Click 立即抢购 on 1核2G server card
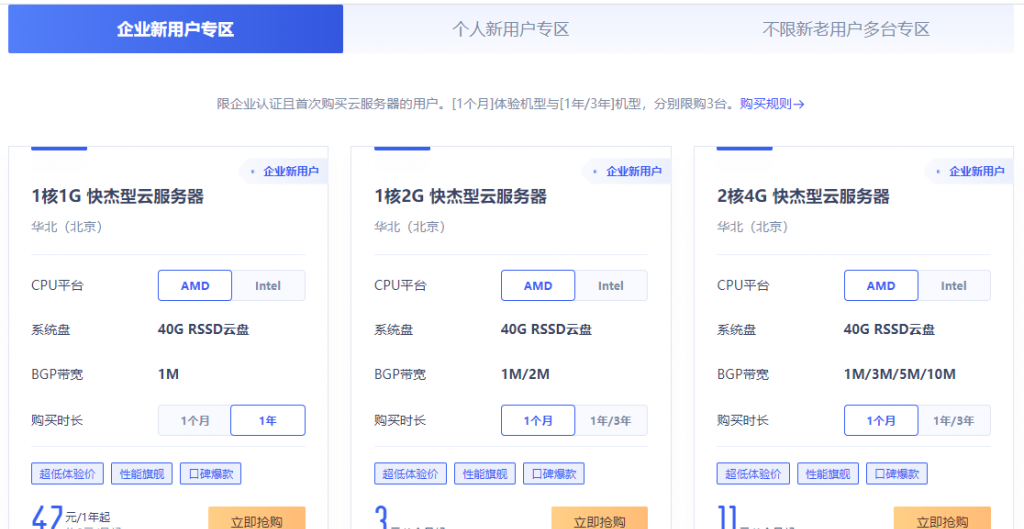This screenshot has width=1024, height=529. (599, 519)
